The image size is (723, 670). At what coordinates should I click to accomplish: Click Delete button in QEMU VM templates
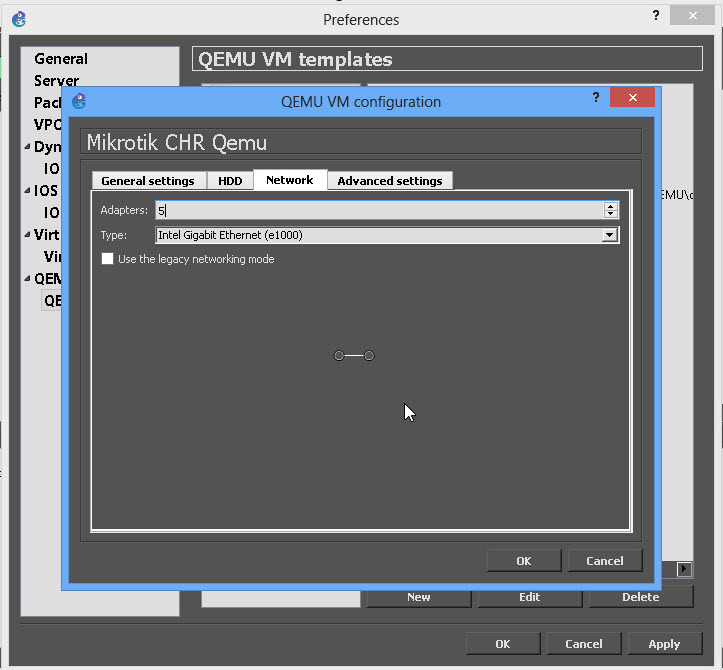click(x=640, y=597)
